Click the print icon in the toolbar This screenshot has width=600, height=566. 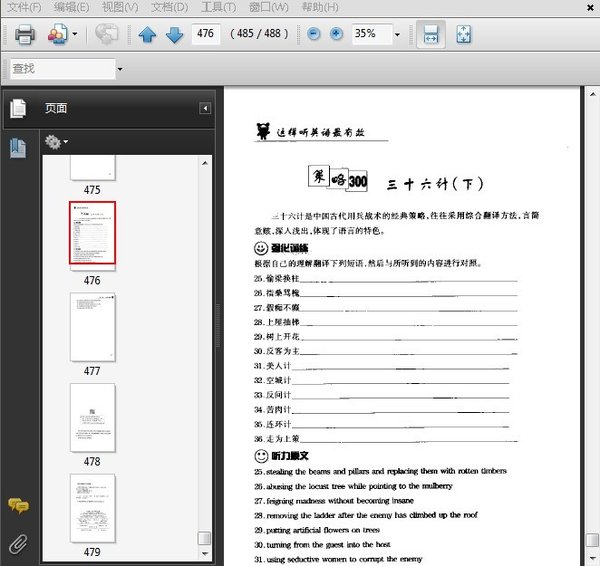(x=24, y=34)
